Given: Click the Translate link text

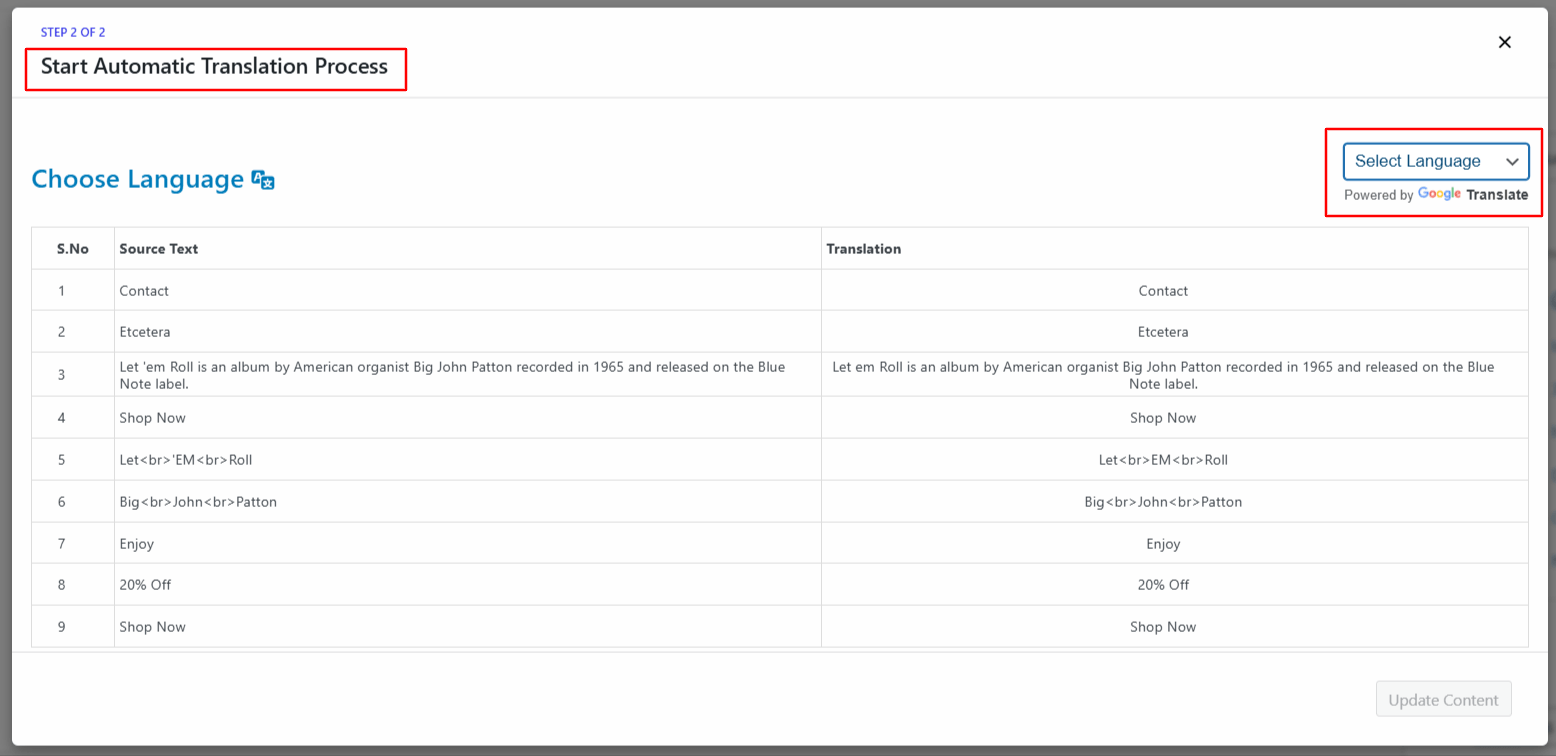Looking at the screenshot, I should click(1497, 195).
